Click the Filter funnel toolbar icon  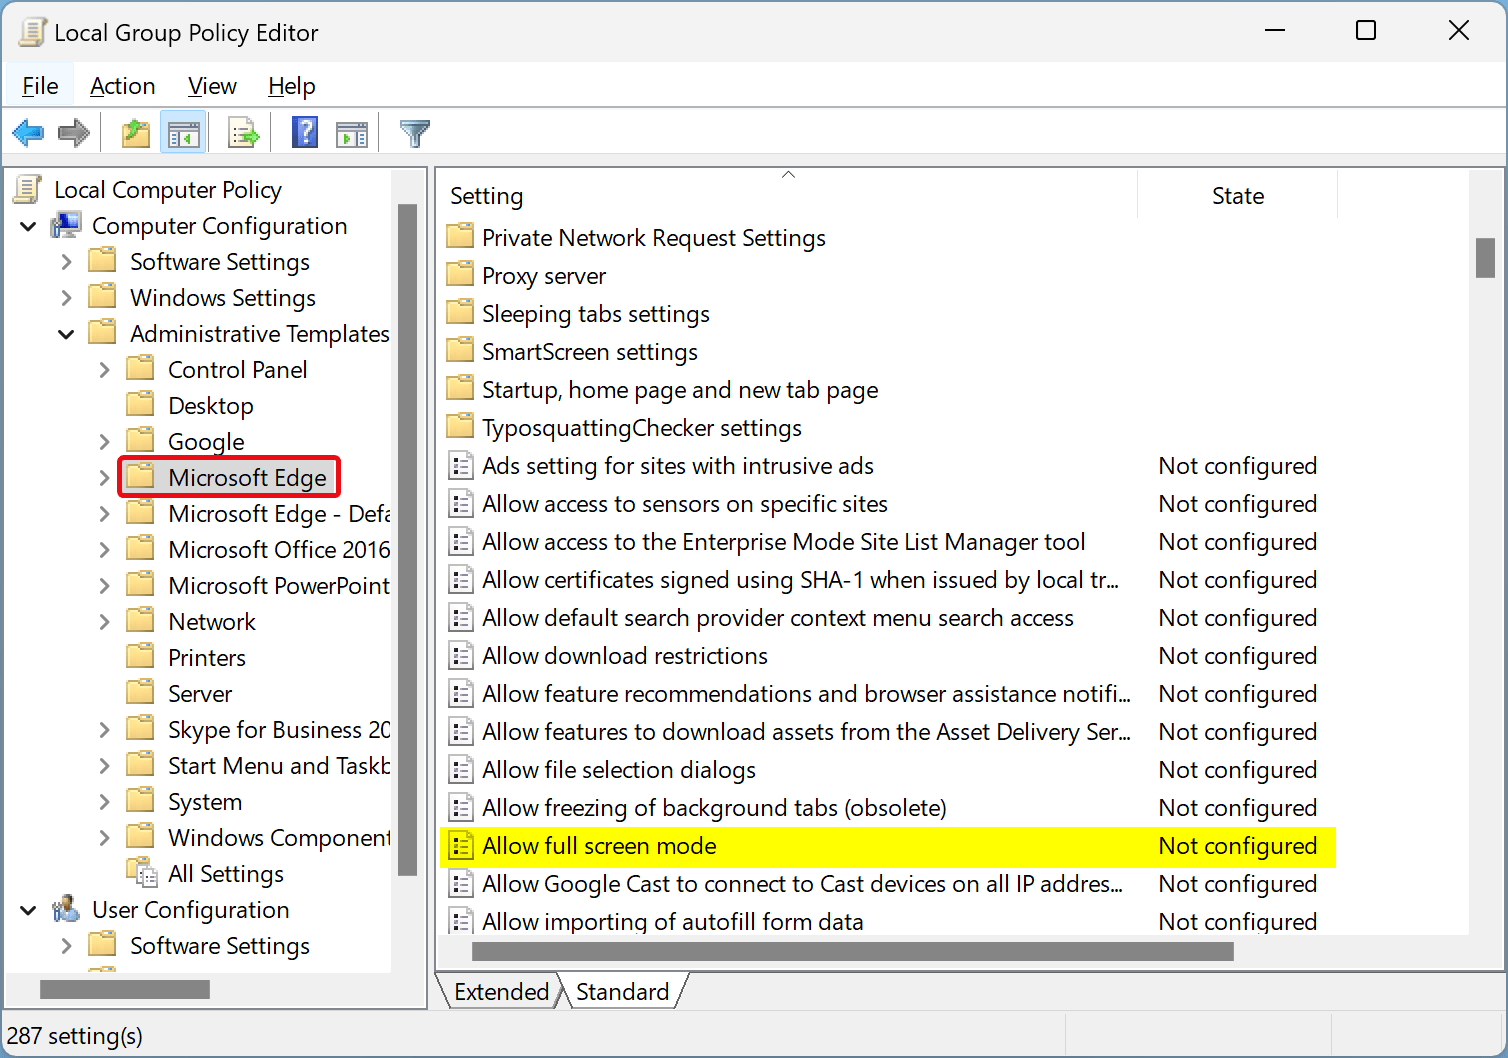(x=414, y=133)
